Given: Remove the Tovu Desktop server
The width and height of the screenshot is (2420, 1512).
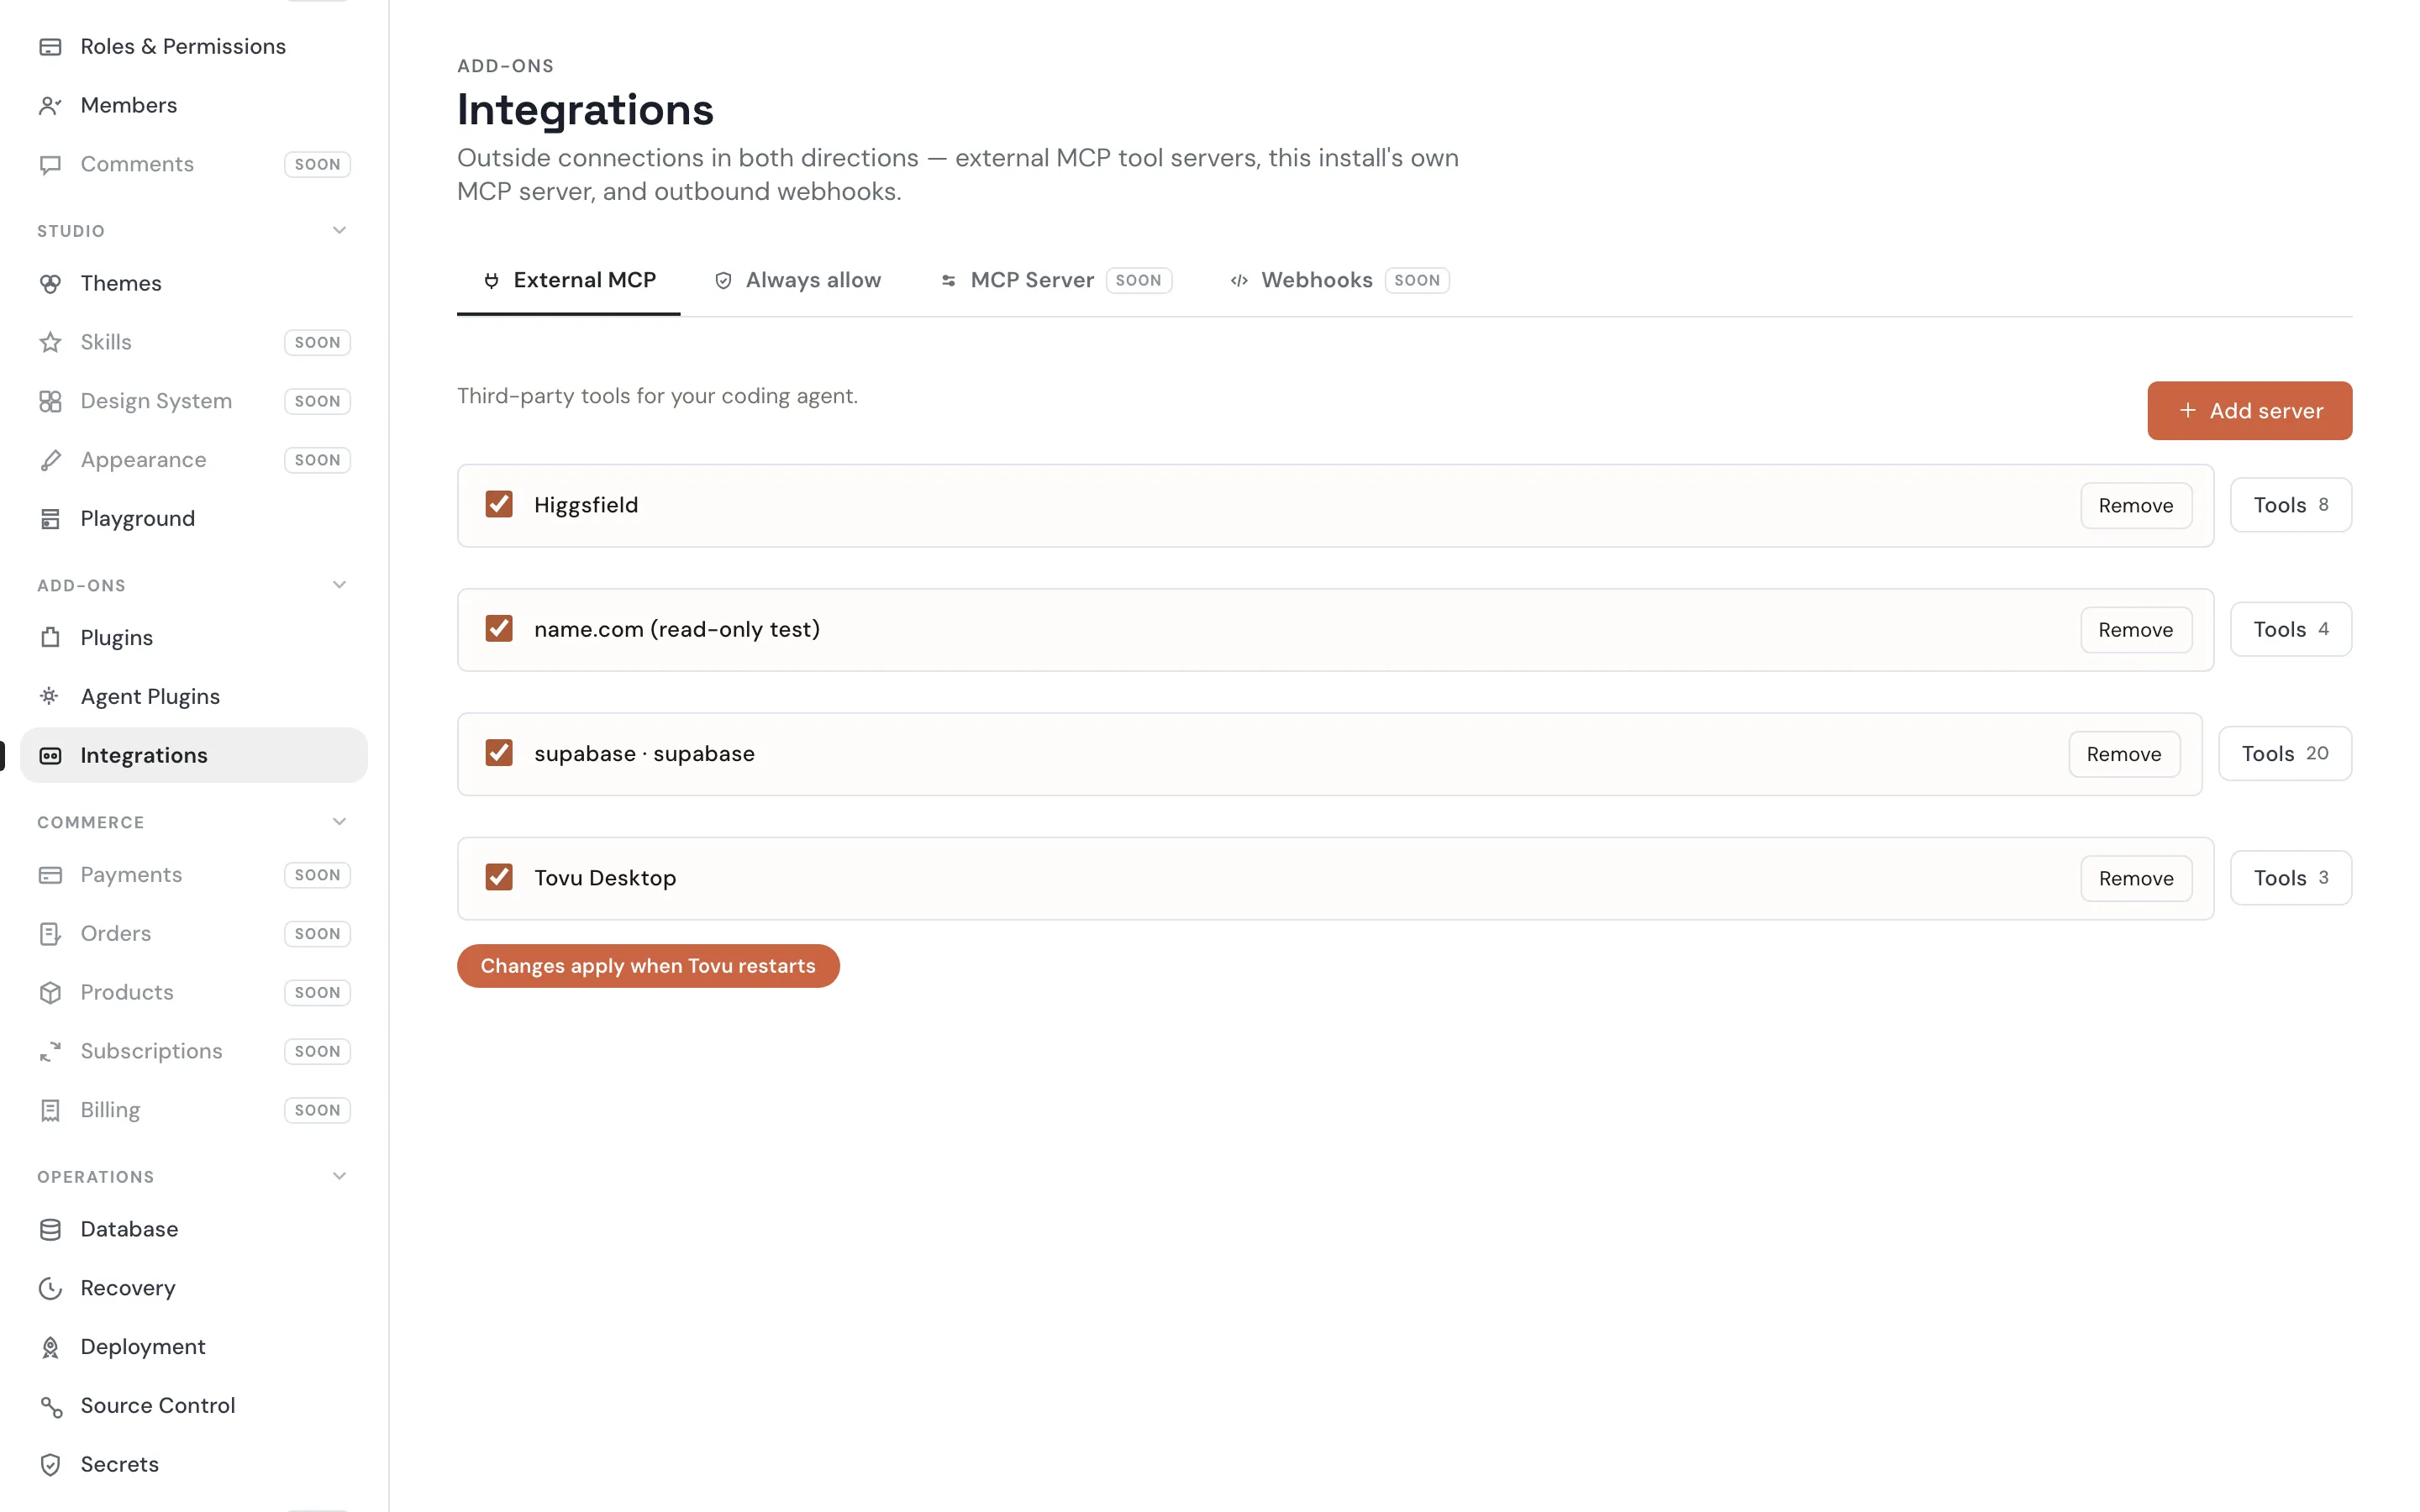Looking at the screenshot, I should tap(2136, 879).
